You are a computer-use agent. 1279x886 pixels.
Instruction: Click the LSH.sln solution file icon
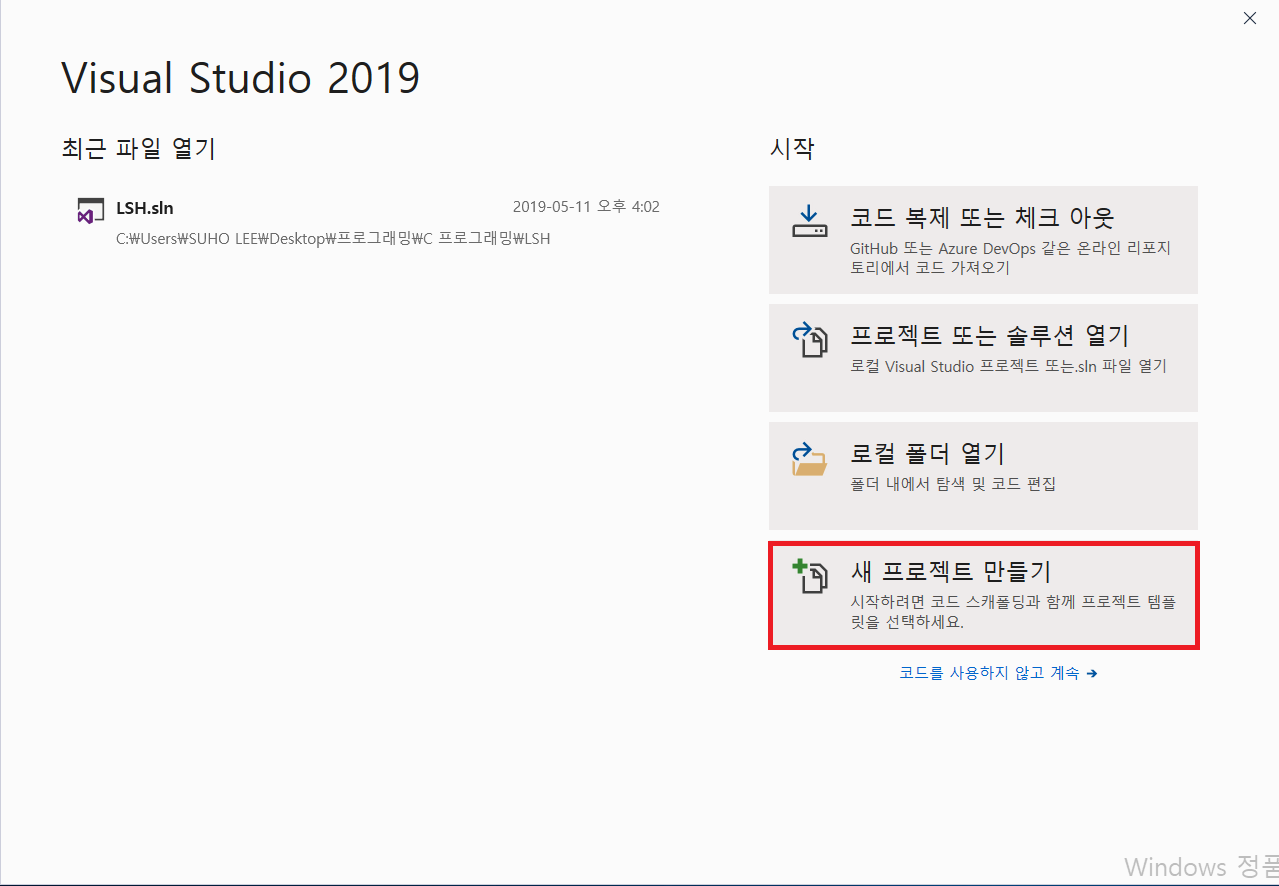click(x=91, y=211)
